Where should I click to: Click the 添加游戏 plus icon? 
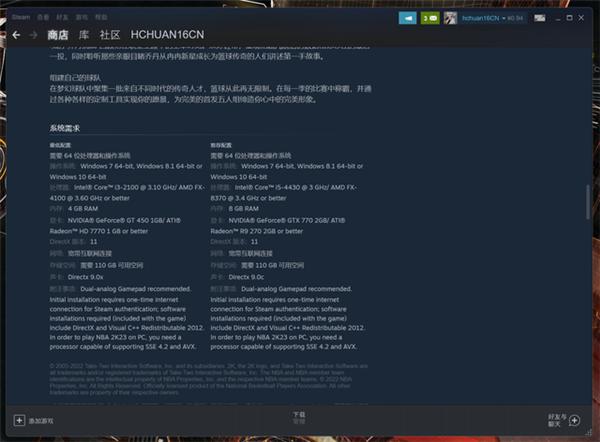click(x=19, y=421)
